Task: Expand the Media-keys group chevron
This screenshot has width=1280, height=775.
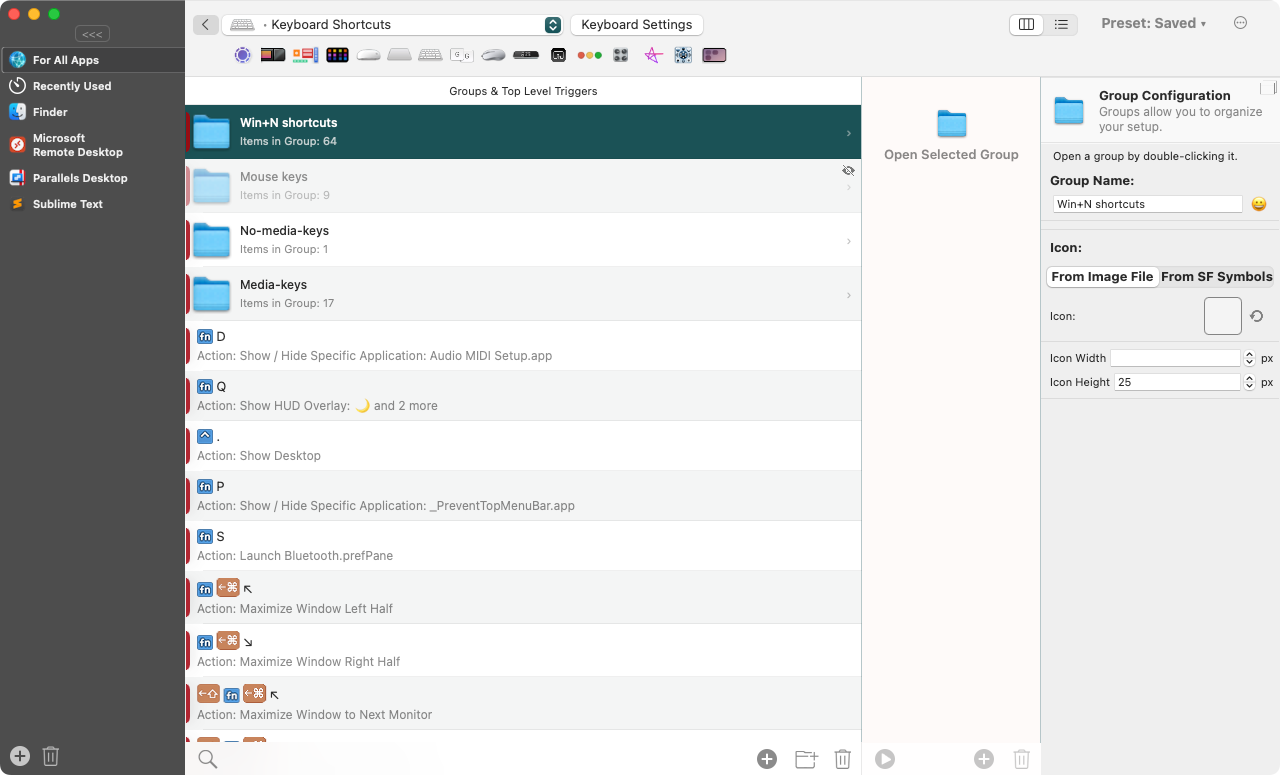Action: click(x=849, y=295)
